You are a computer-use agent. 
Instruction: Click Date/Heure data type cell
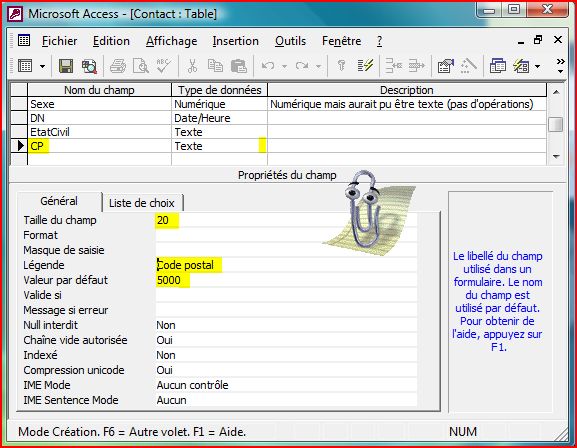click(x=219, y=118)
